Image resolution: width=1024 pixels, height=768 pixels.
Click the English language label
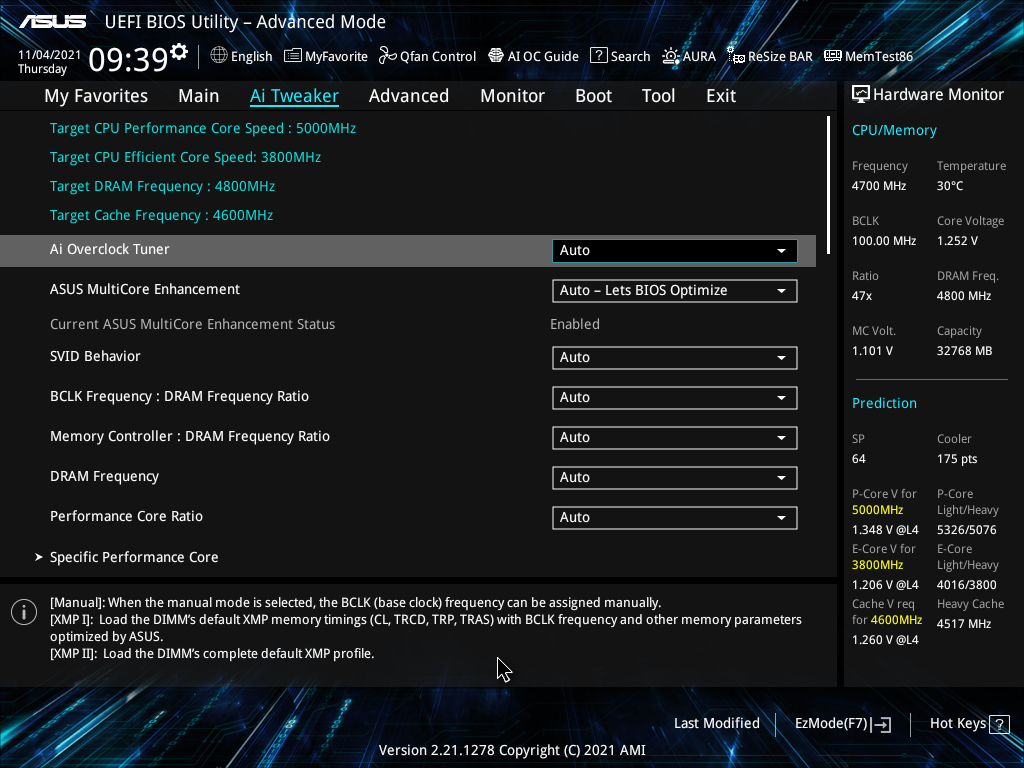(251, 56)
